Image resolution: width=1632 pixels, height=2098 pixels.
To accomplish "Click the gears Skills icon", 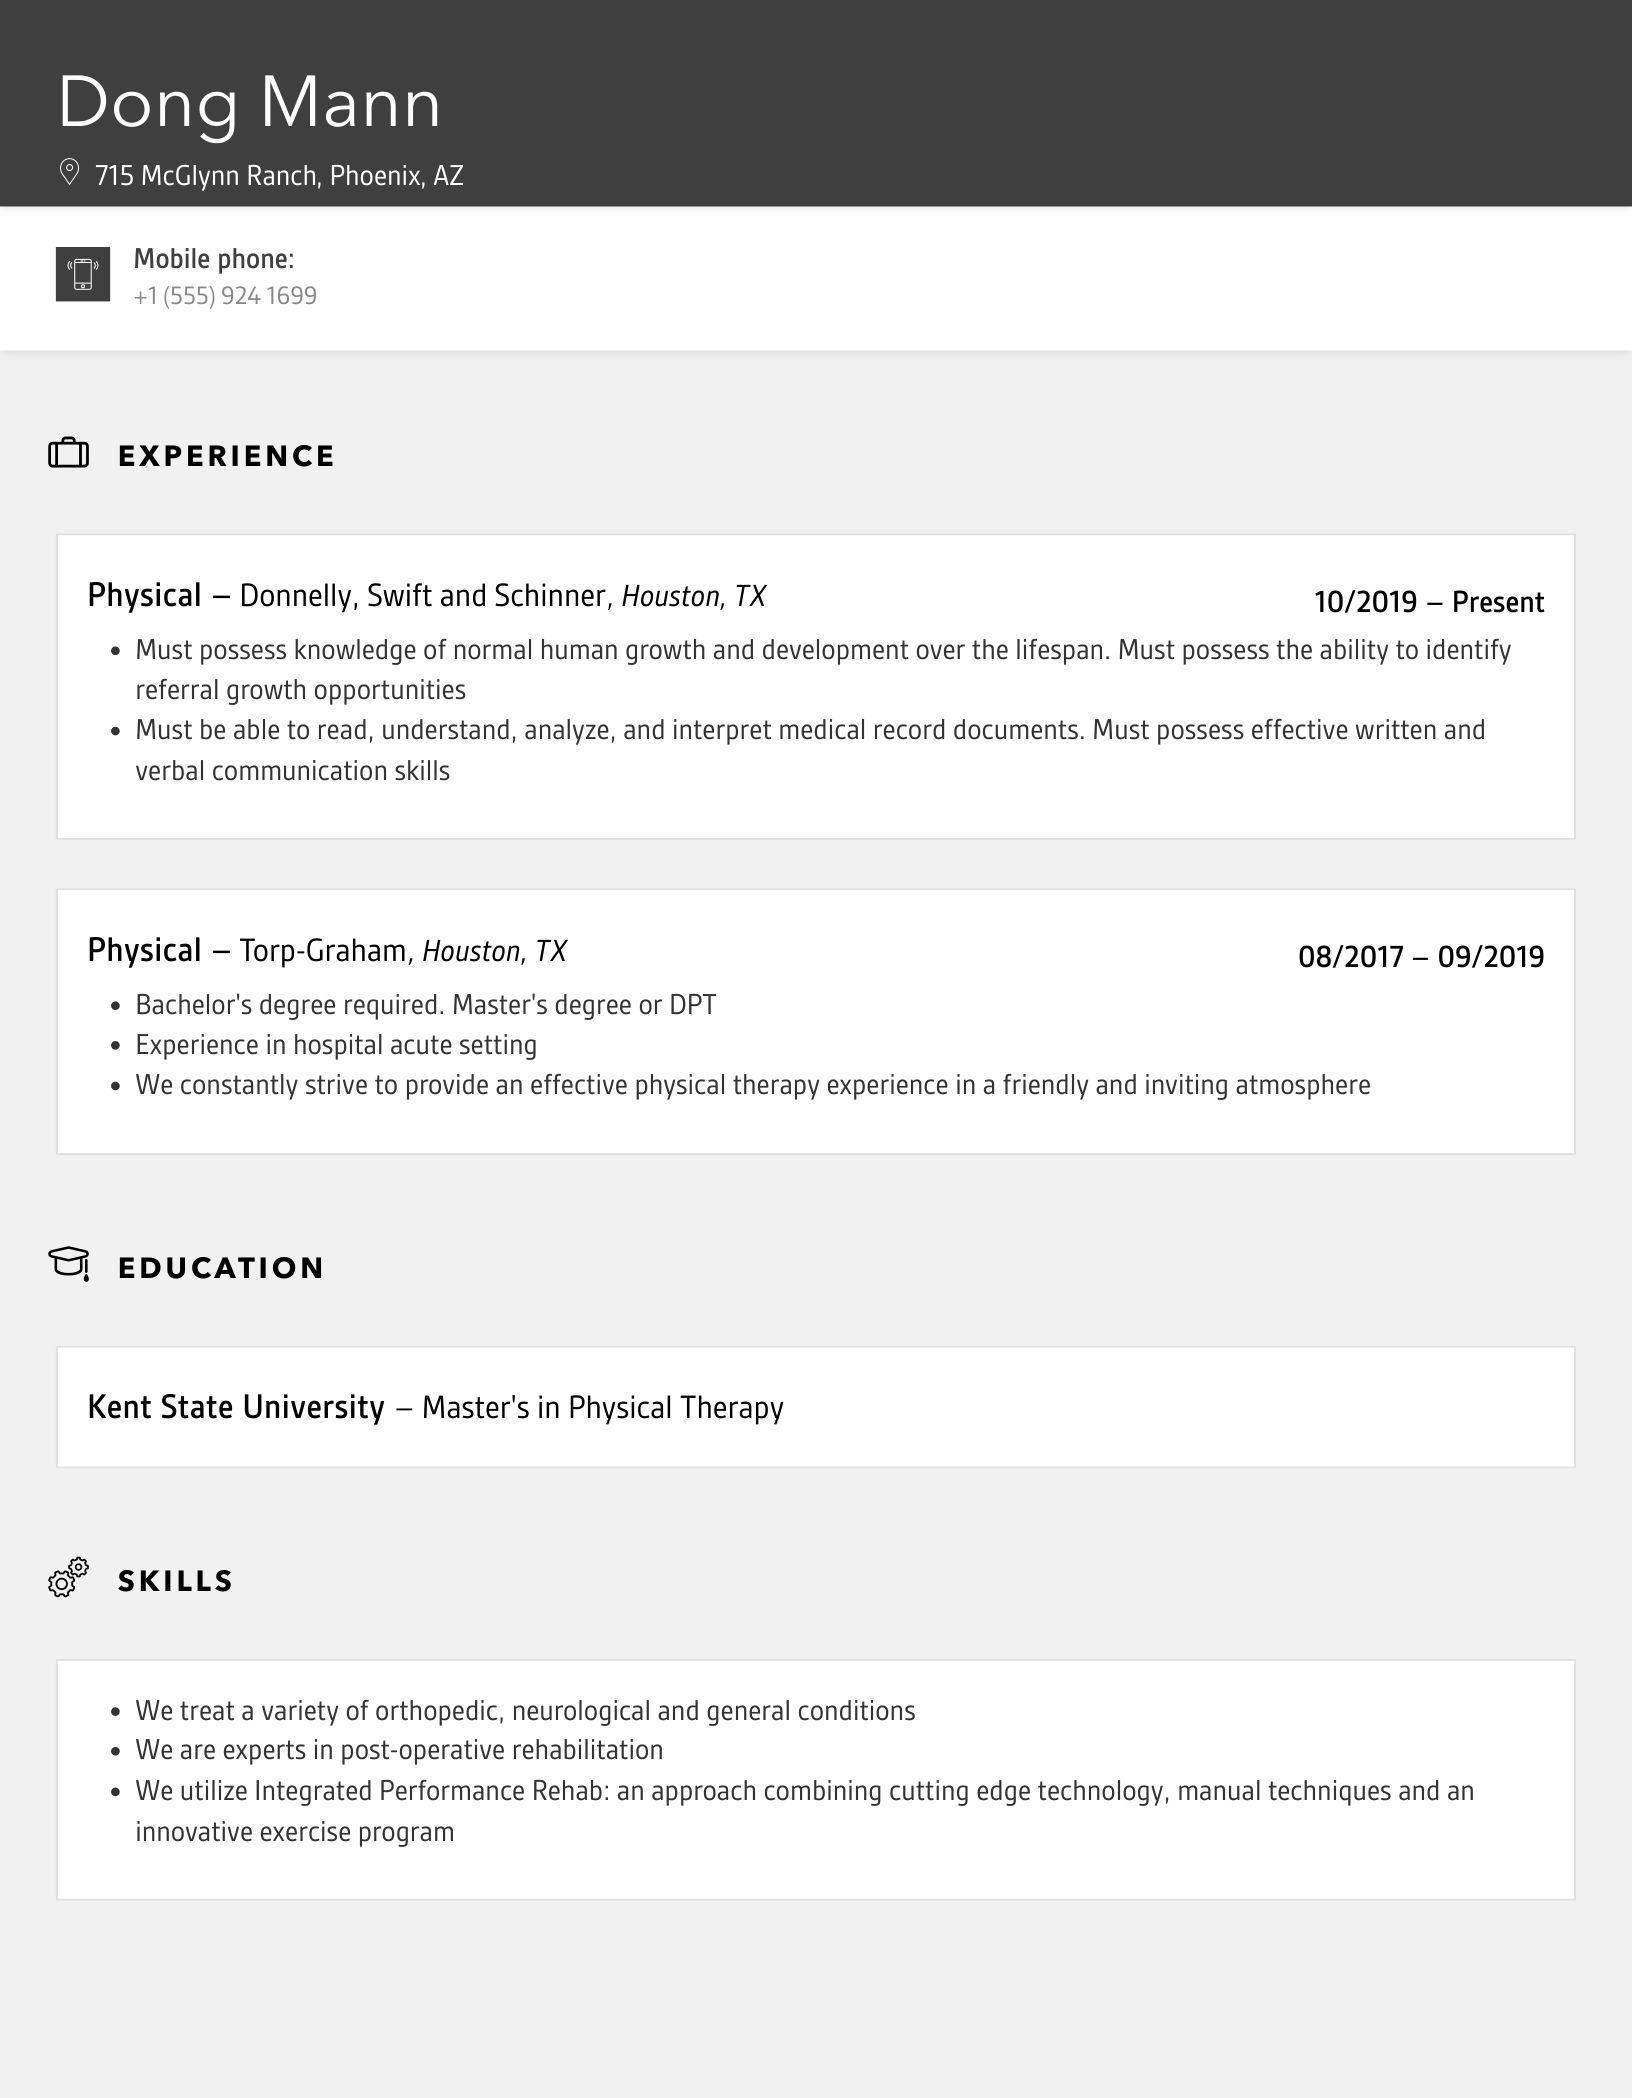I will [69, 1577].
